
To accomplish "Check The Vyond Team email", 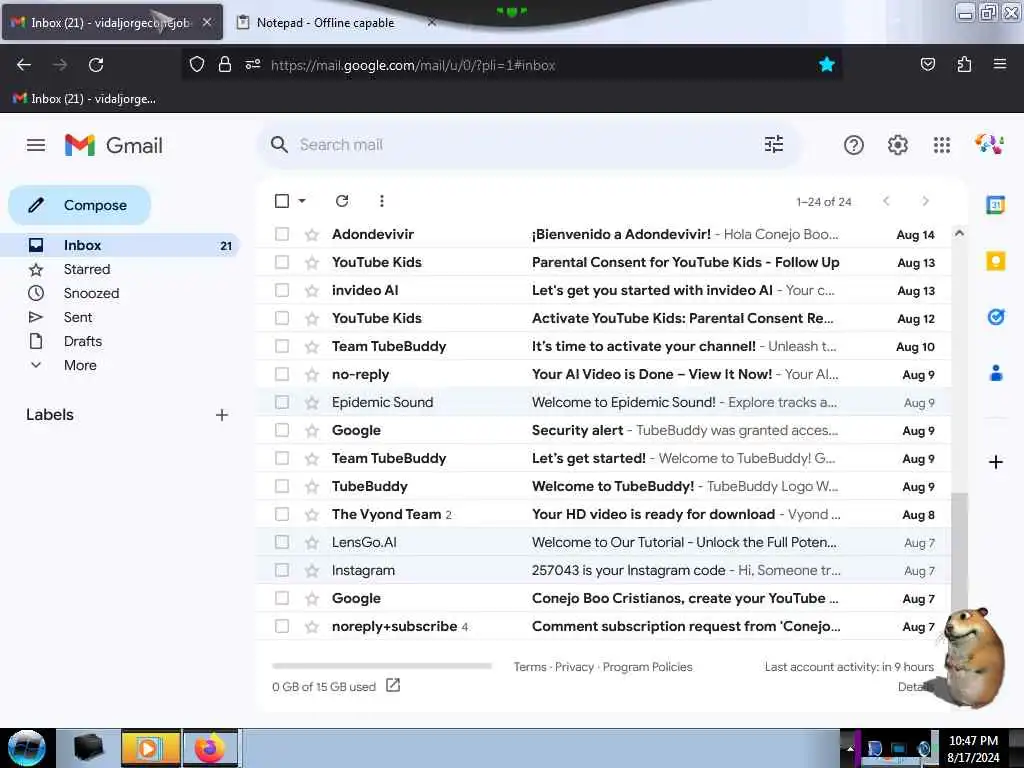I will click(x=282, y=515).
